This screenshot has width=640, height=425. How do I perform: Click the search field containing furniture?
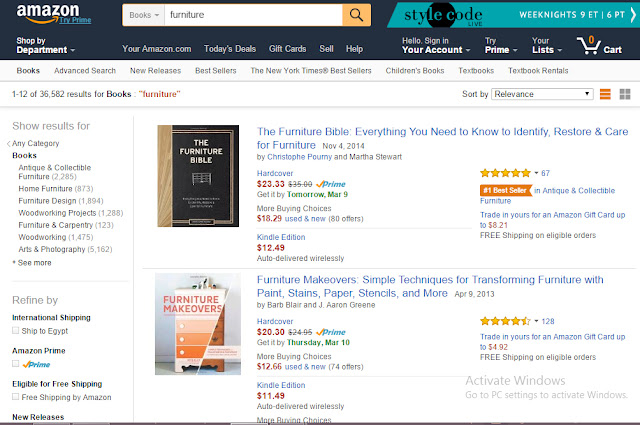250,15
